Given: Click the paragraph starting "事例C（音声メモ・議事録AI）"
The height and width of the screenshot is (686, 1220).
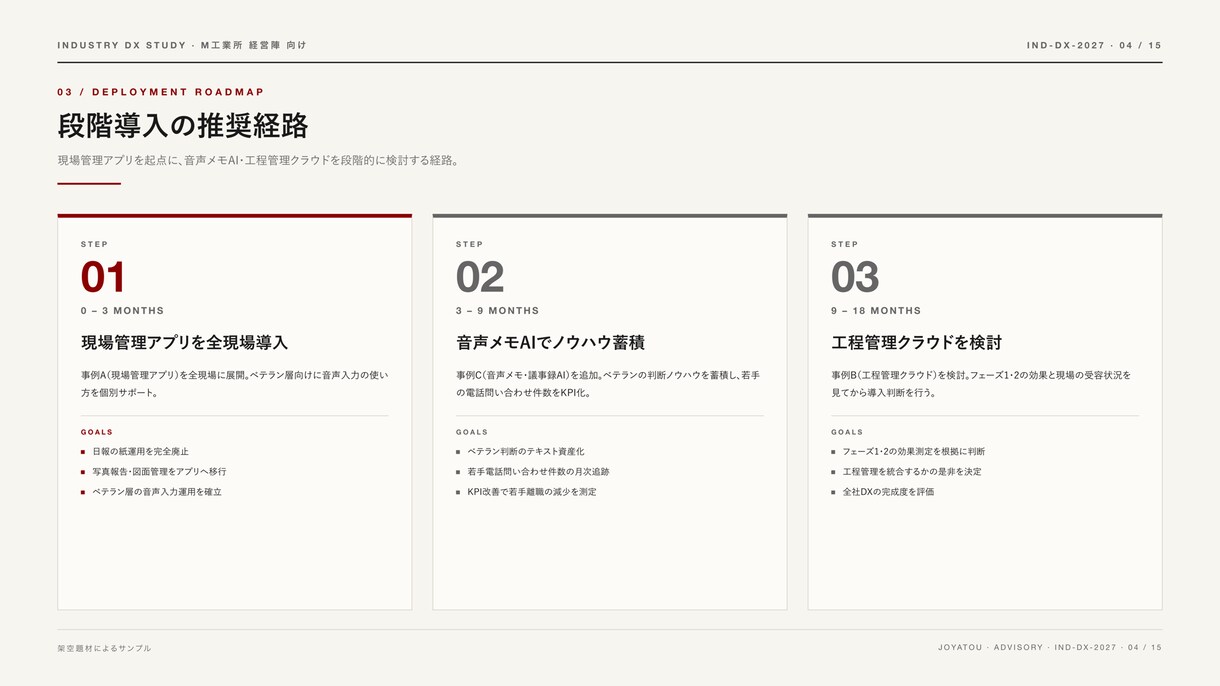Looking at the screenshot, I should tap(608, 384).
